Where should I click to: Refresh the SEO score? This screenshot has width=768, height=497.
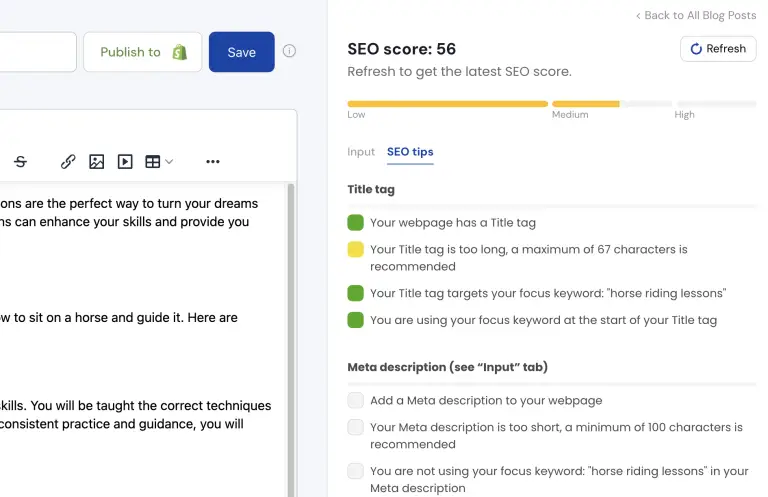click(718, 48)
